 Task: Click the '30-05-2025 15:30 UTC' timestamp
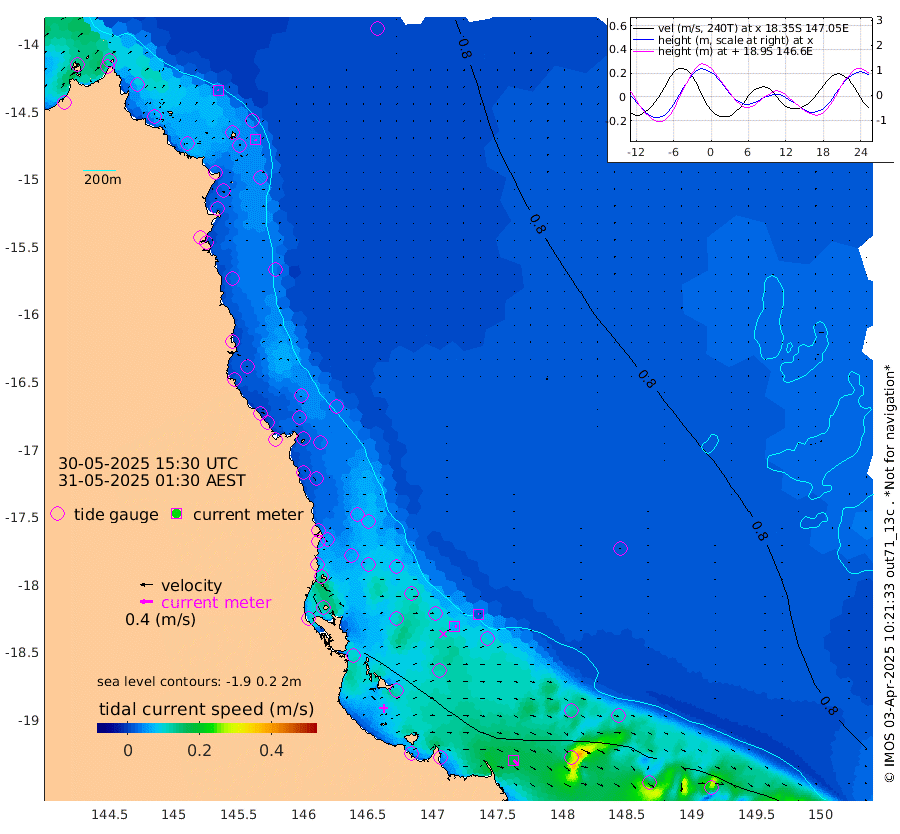148,463
